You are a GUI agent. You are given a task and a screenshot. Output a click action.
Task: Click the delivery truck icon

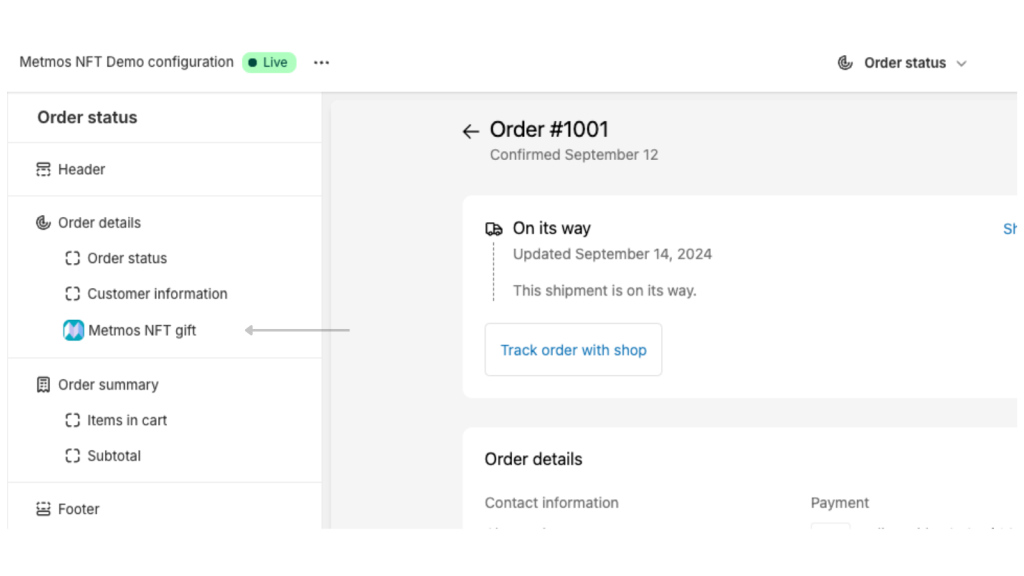pos(494,229)
